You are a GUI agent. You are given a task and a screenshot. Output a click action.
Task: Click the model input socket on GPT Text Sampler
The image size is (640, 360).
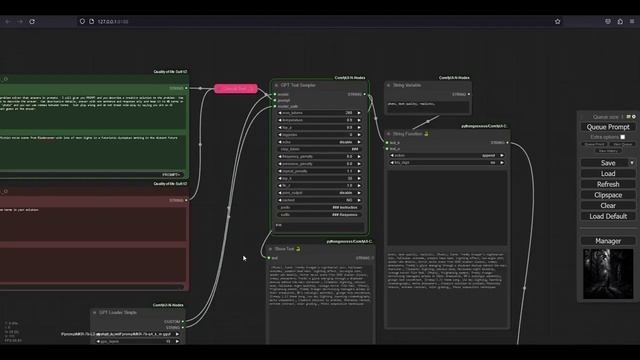click(x=275, y=94)
